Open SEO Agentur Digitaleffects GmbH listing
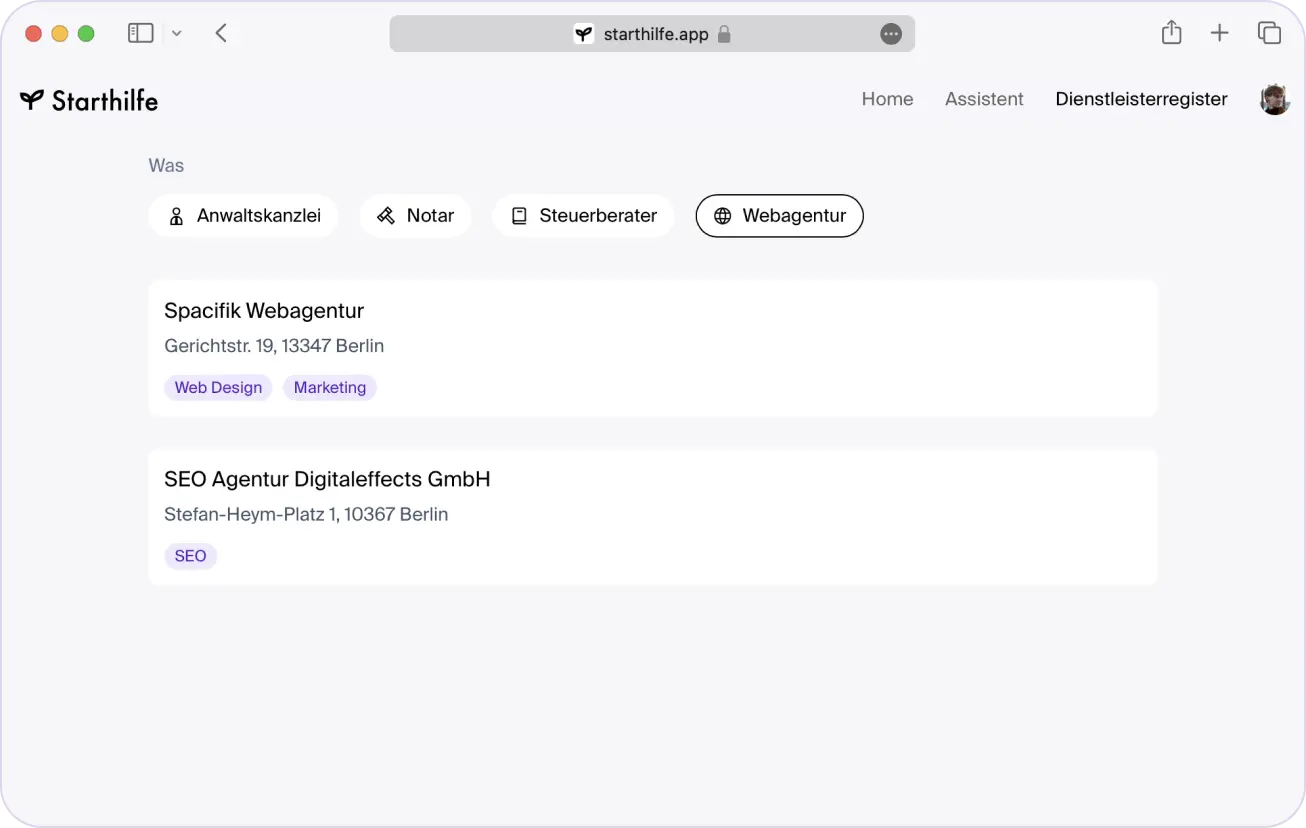1306x828 pixels. (x=327, y=480)
